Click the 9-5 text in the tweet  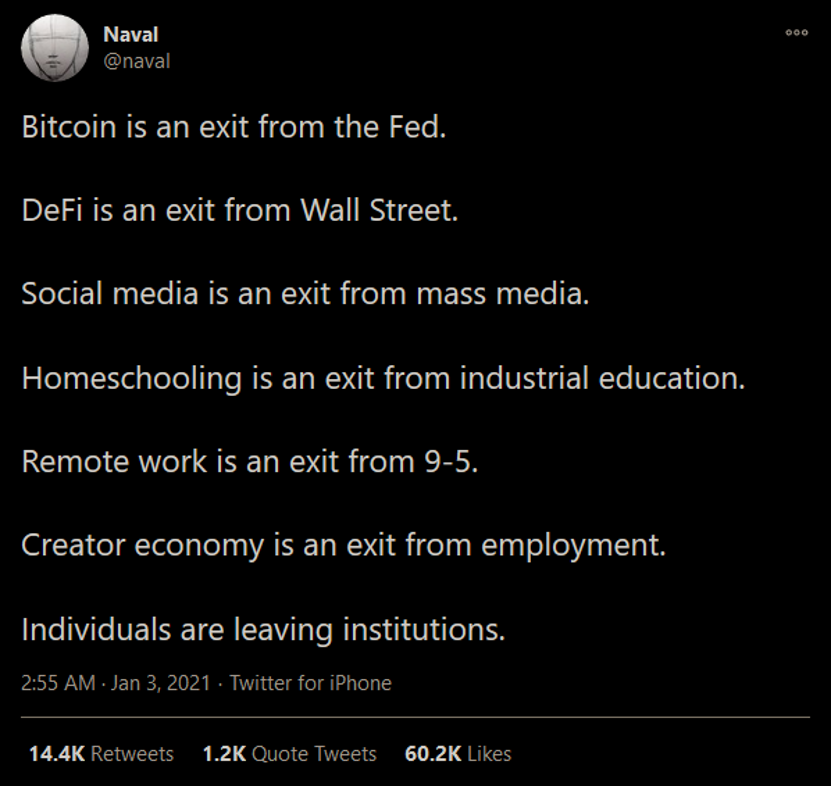tap(450, 461)
